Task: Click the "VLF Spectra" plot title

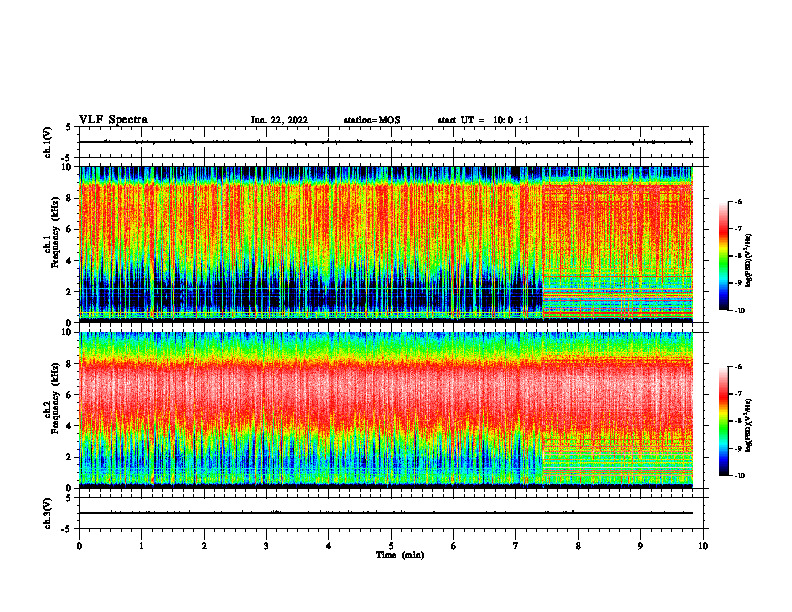Action: 113,120
